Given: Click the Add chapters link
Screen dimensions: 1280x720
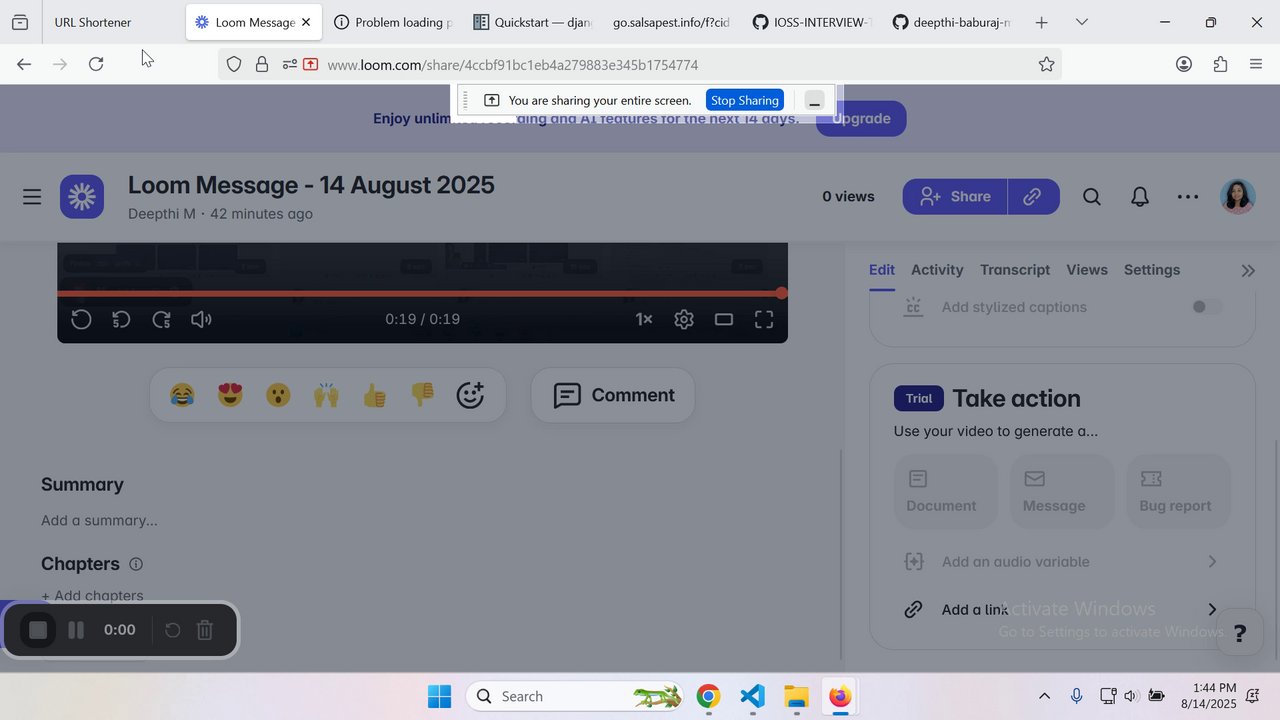Looking at the screenshot, I should point(92,596).
